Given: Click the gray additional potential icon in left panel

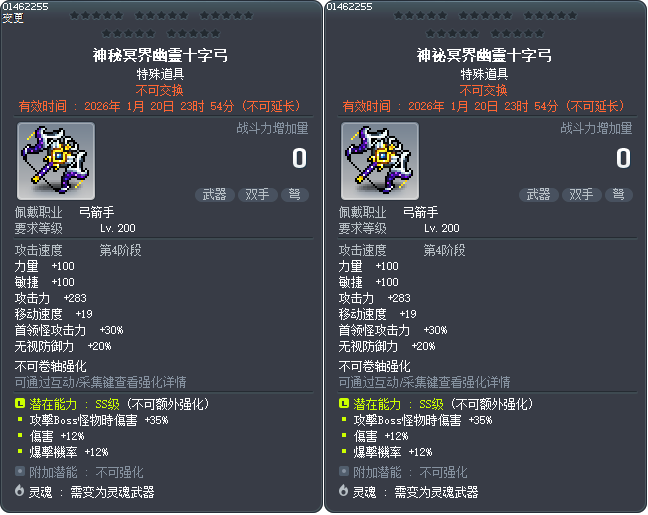Looking at the screenshot, I should [20, 471].
